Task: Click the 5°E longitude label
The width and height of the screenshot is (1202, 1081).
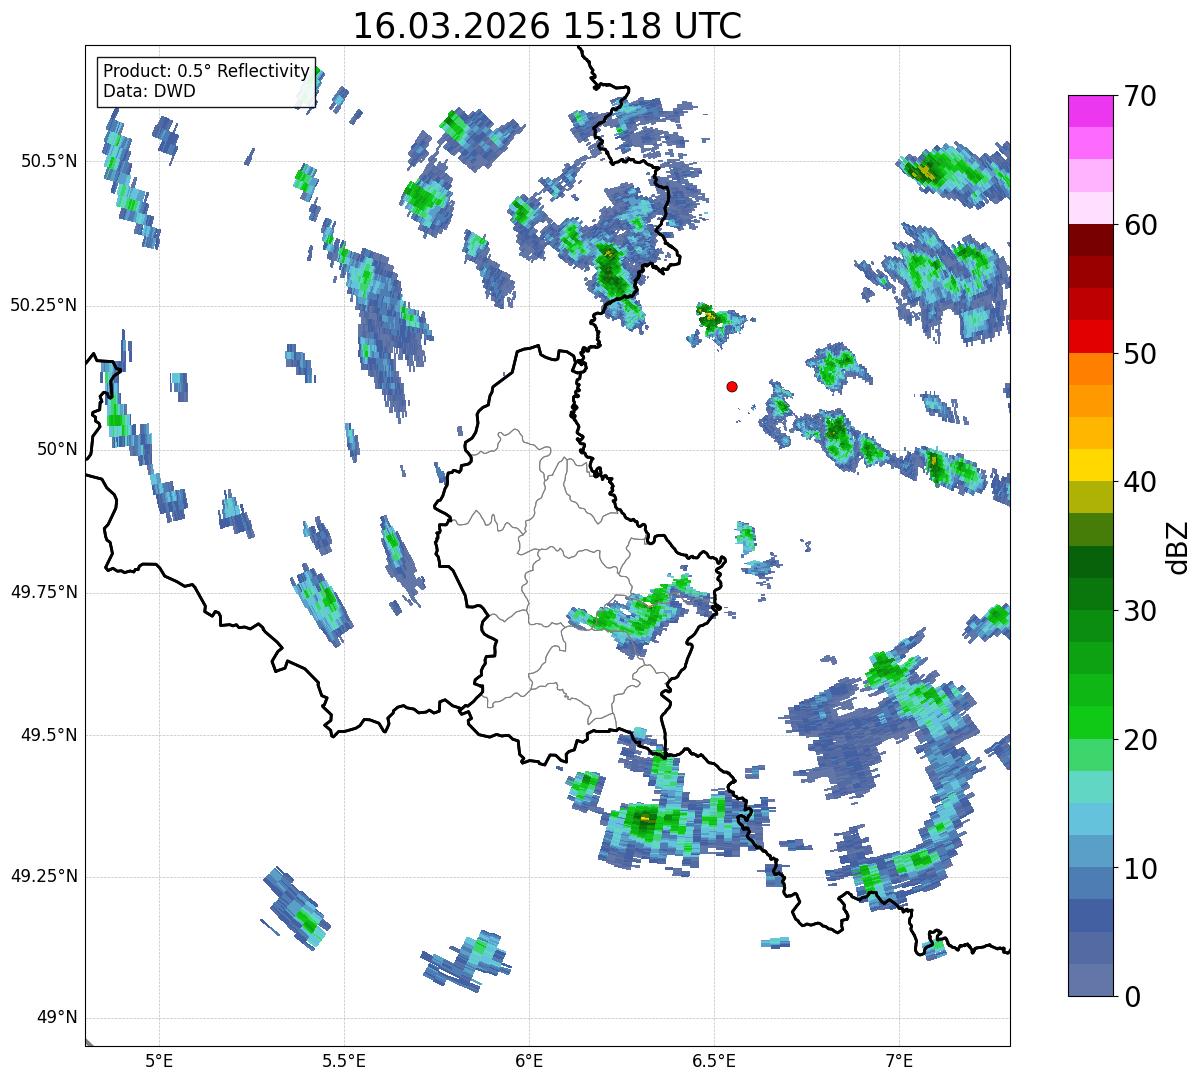Action: pyautogui.click(x=159, y=1060)
